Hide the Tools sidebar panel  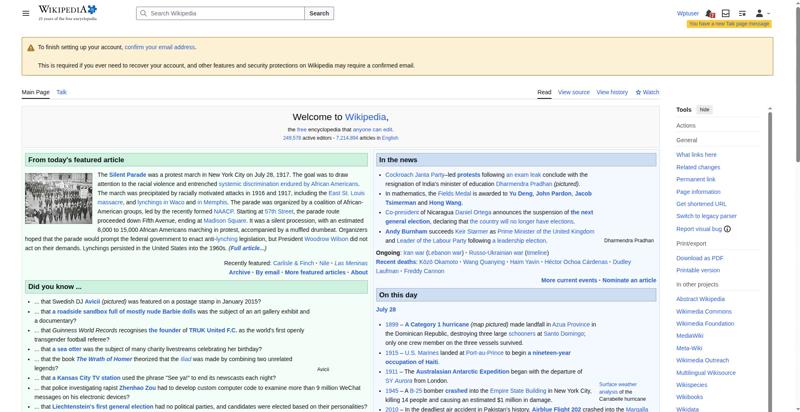[x=704, y=110]
